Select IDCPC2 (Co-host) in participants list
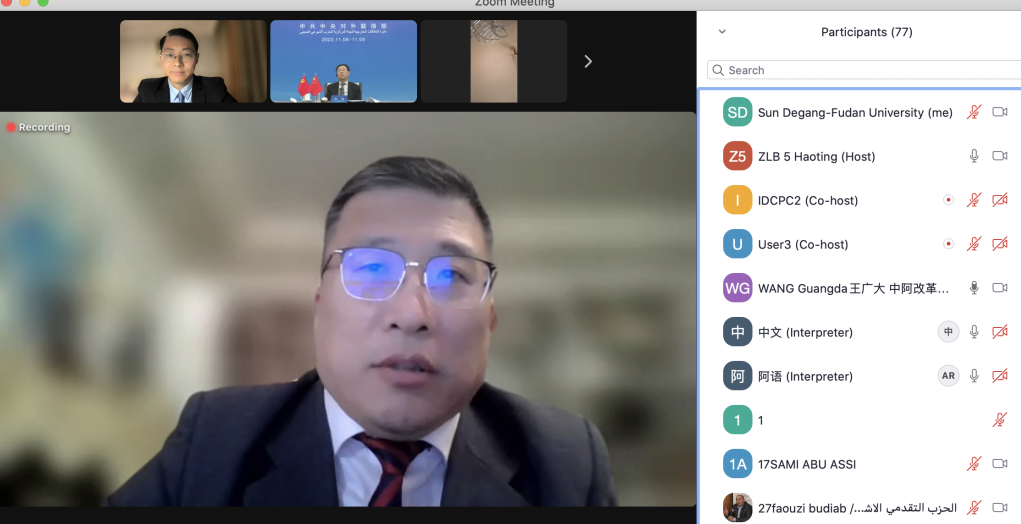Screen dimensions: 1021x524 [808, 200]
